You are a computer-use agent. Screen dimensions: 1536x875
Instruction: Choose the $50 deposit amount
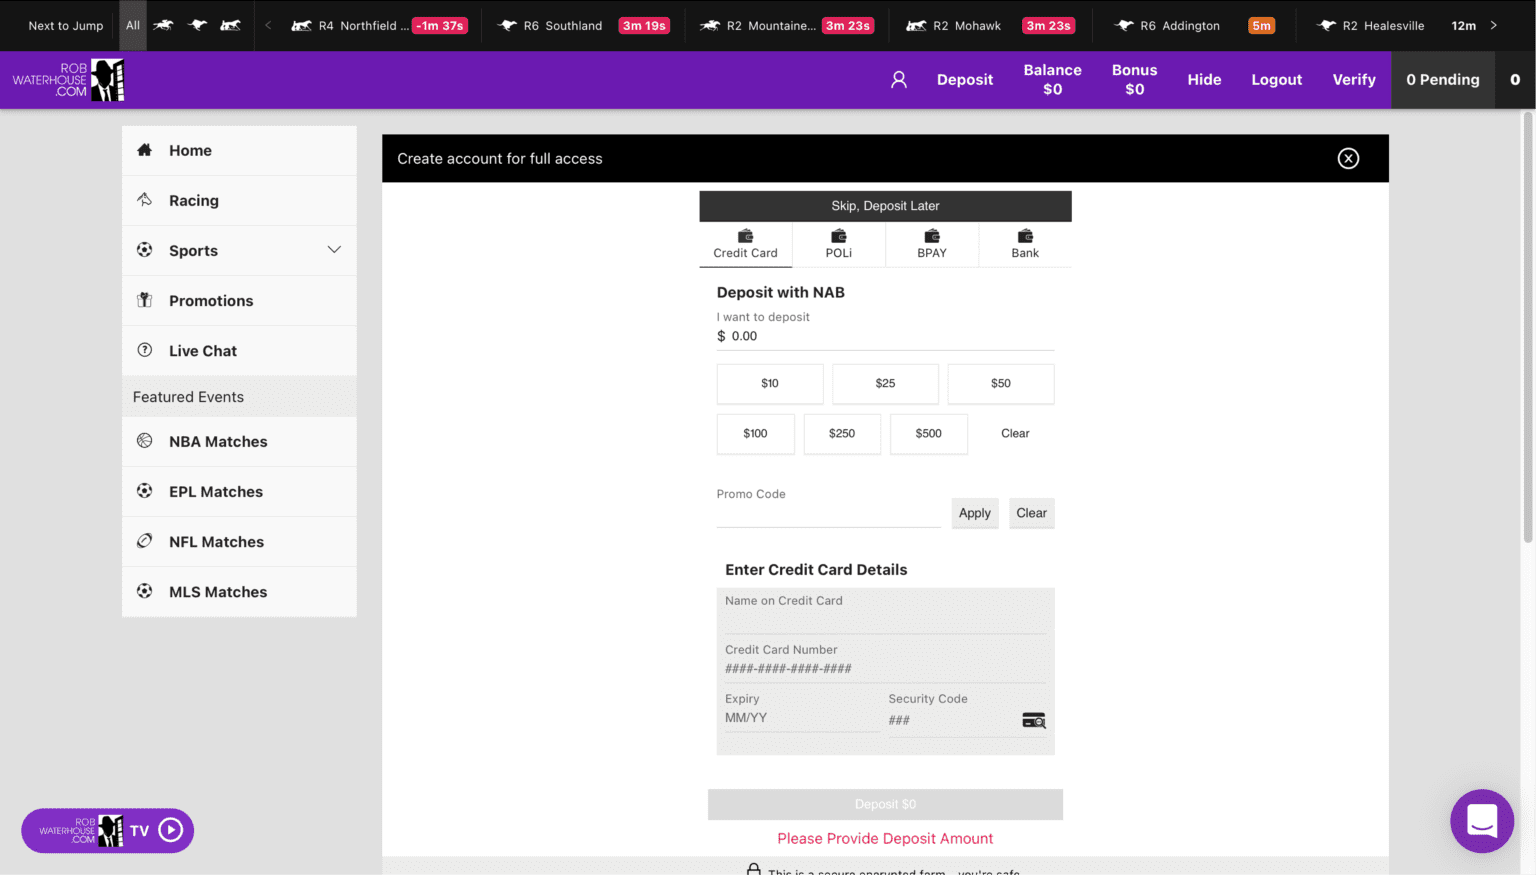tap(1001, 384)
